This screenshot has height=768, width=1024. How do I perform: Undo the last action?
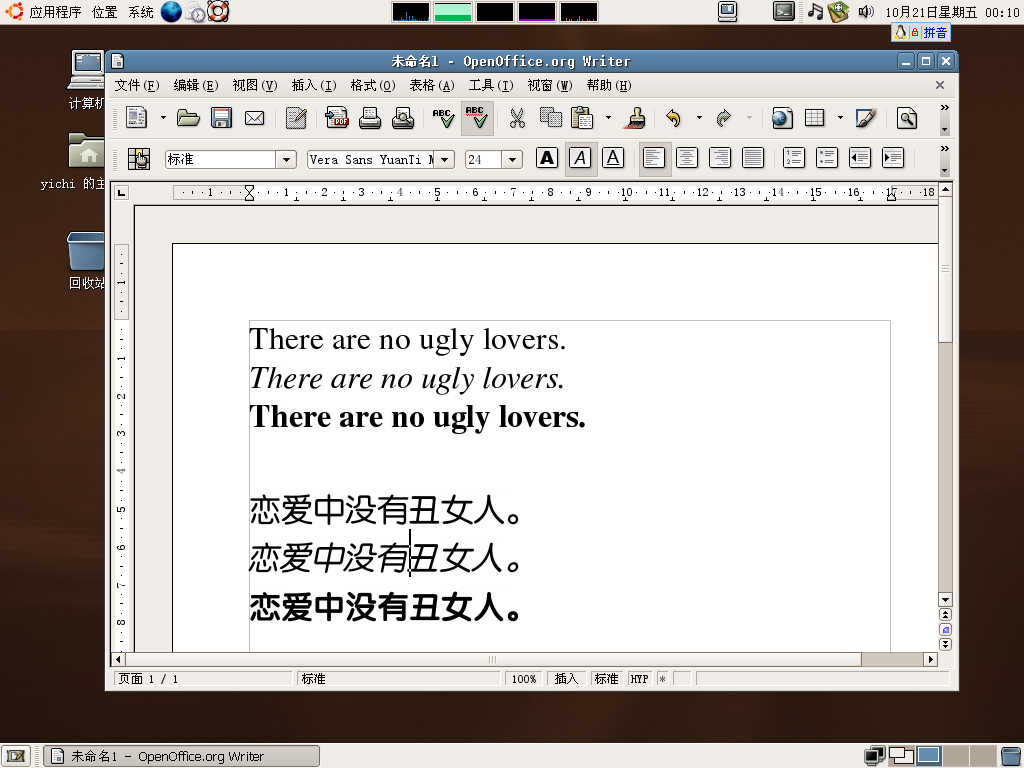click(x=673, y=118)
